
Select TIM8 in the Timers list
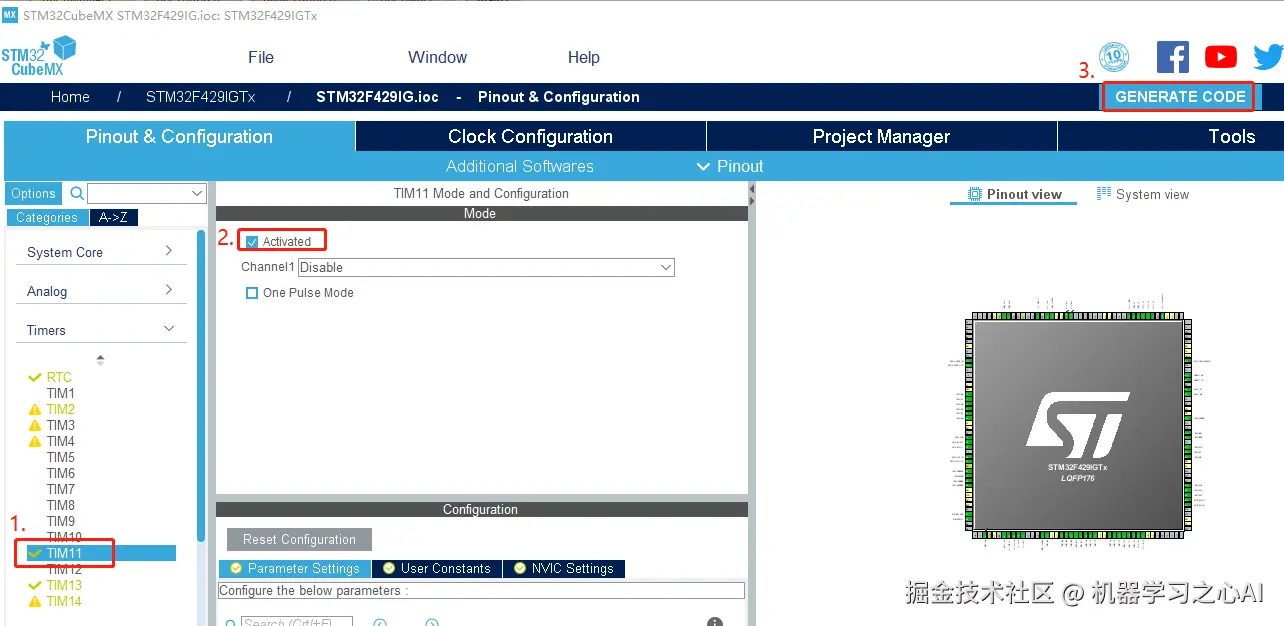coord(60,505)
